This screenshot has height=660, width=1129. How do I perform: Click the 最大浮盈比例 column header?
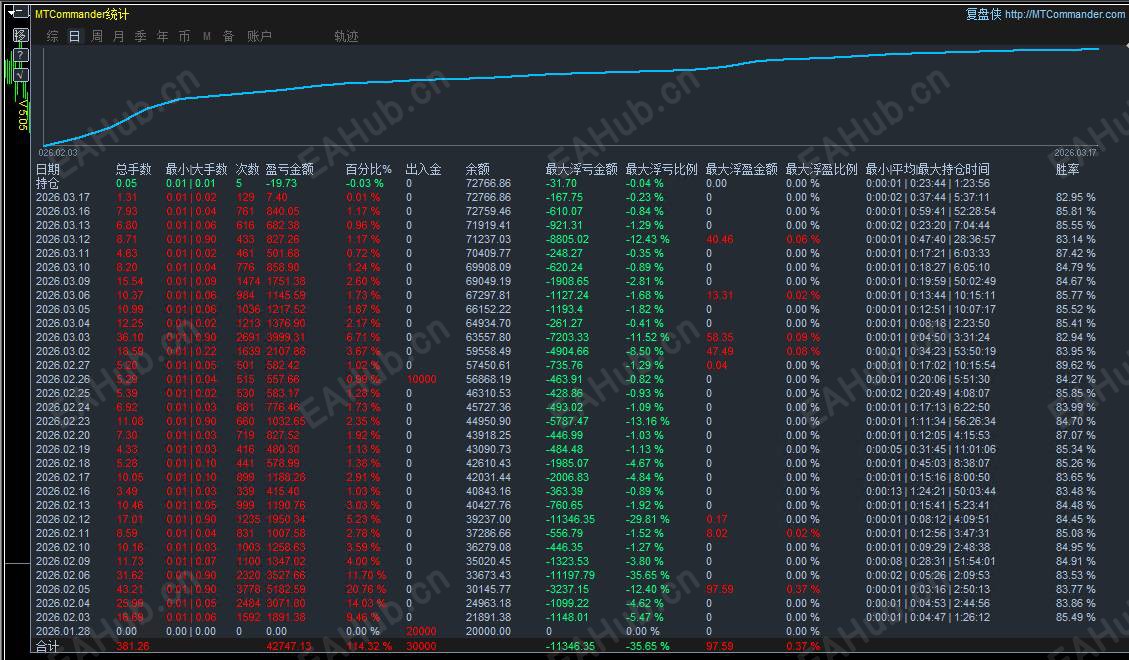tap(822, 169)
